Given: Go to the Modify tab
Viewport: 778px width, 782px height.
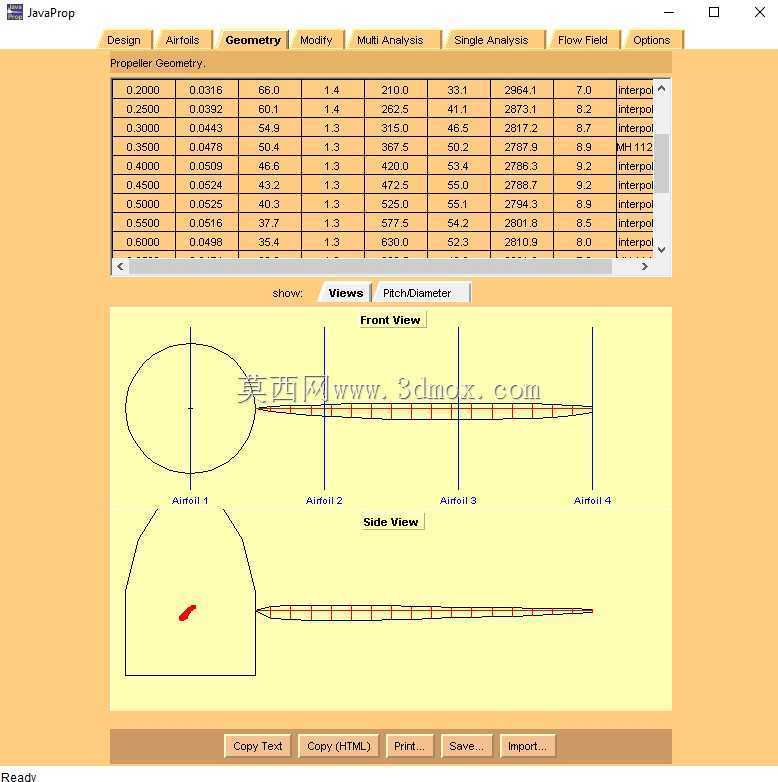Looking at the screenshot, I should coord(316,40).
